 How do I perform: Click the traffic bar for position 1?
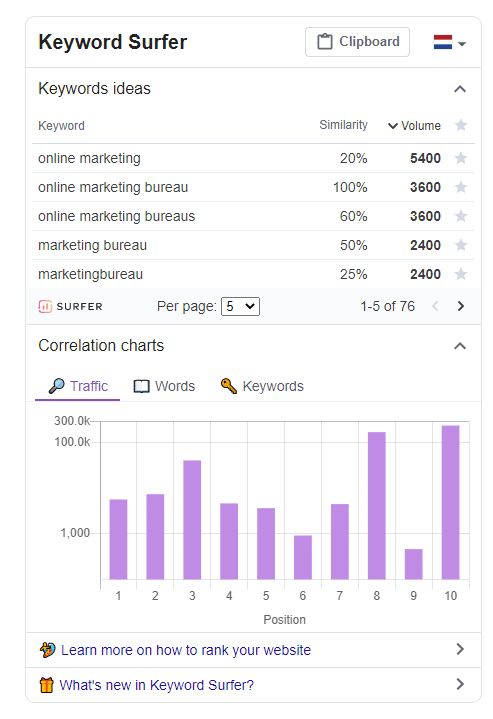point(118,539)
